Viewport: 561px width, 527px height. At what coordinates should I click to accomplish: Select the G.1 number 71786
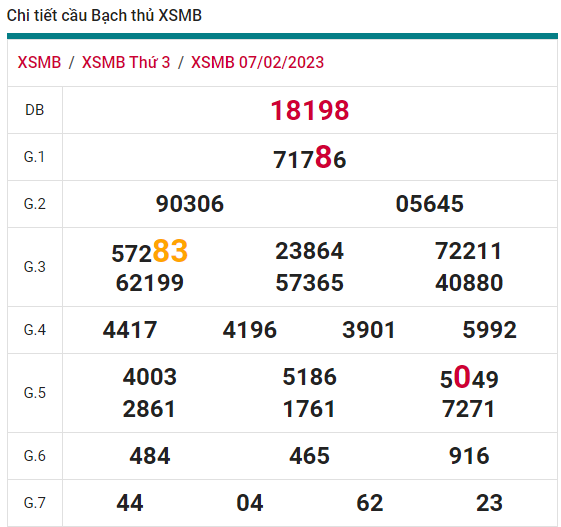click(x=310, y=157)
